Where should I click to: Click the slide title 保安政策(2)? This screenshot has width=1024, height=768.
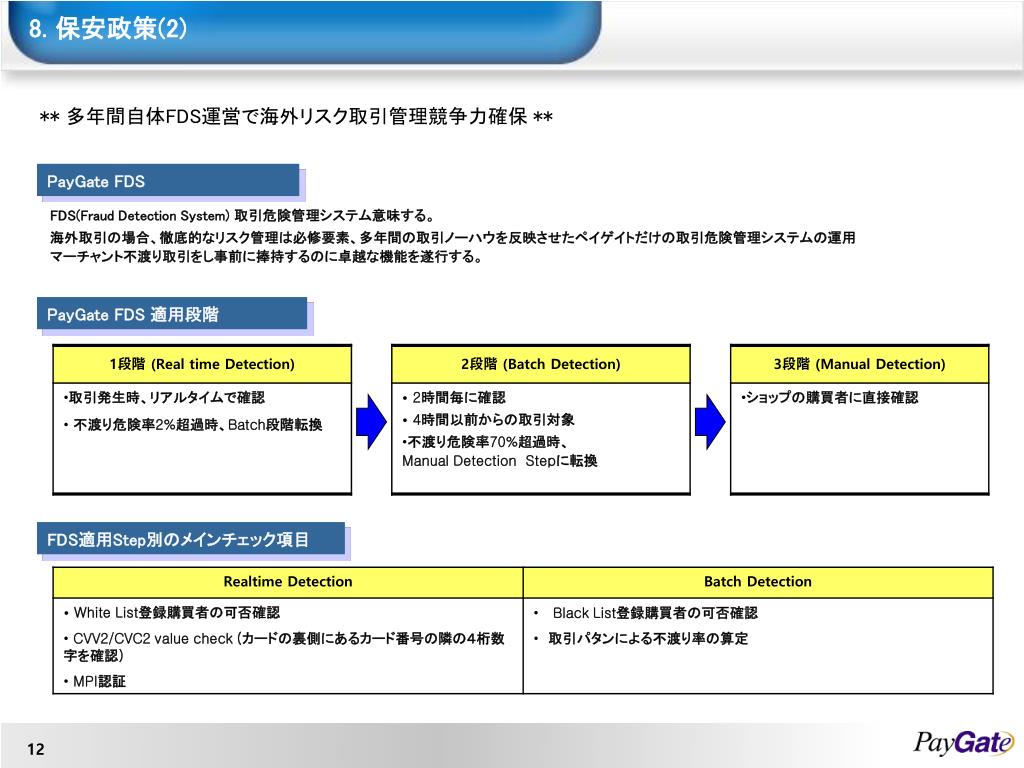108,29
